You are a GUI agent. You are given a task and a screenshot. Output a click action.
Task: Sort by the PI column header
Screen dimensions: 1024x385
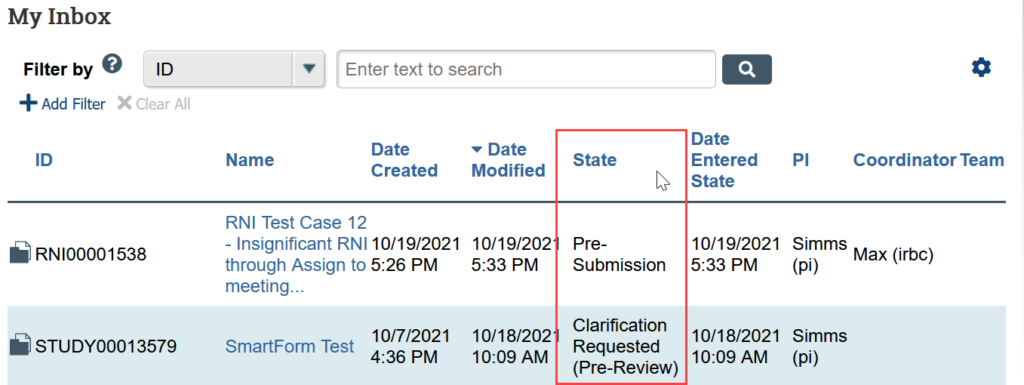[x=801, y=160]
